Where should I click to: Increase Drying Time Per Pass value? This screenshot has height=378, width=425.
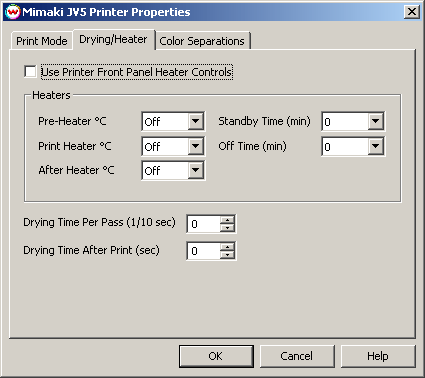coord(227,220)
